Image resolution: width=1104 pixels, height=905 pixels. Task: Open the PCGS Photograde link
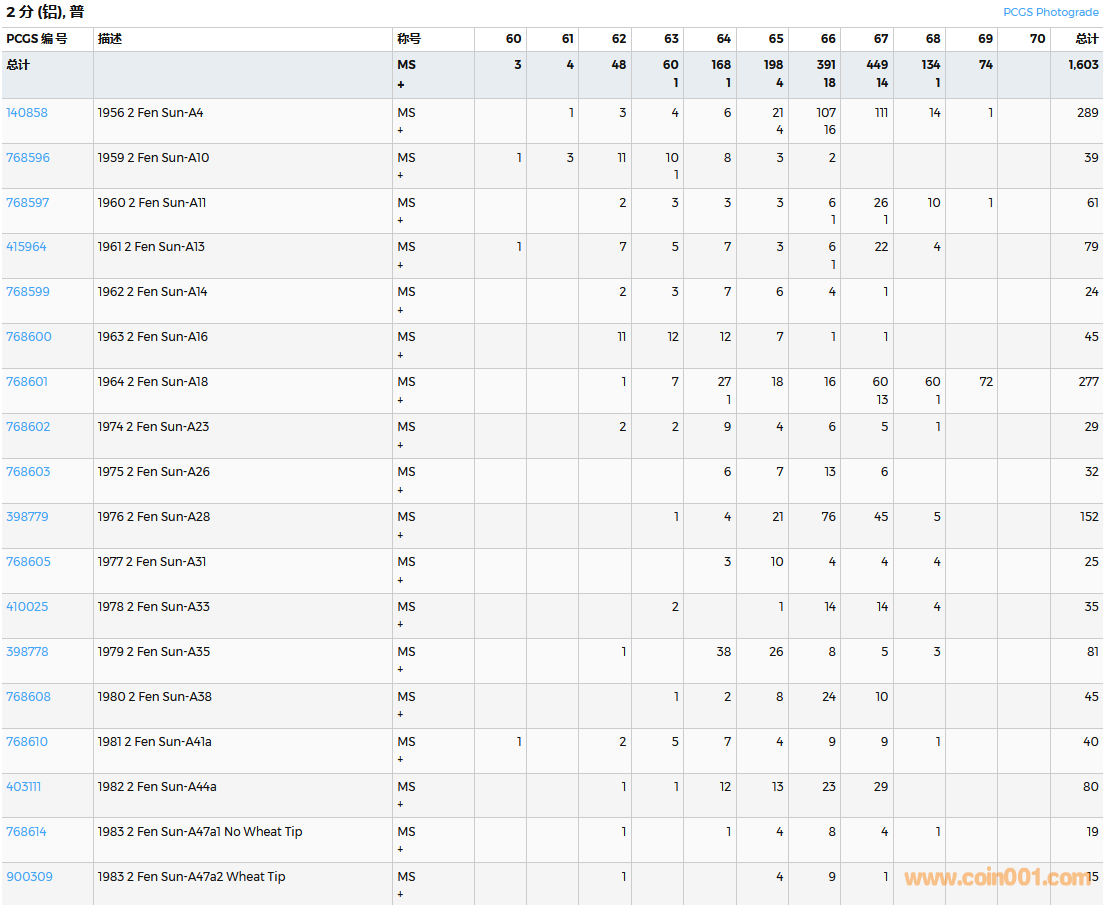(x=1050, y=12)
